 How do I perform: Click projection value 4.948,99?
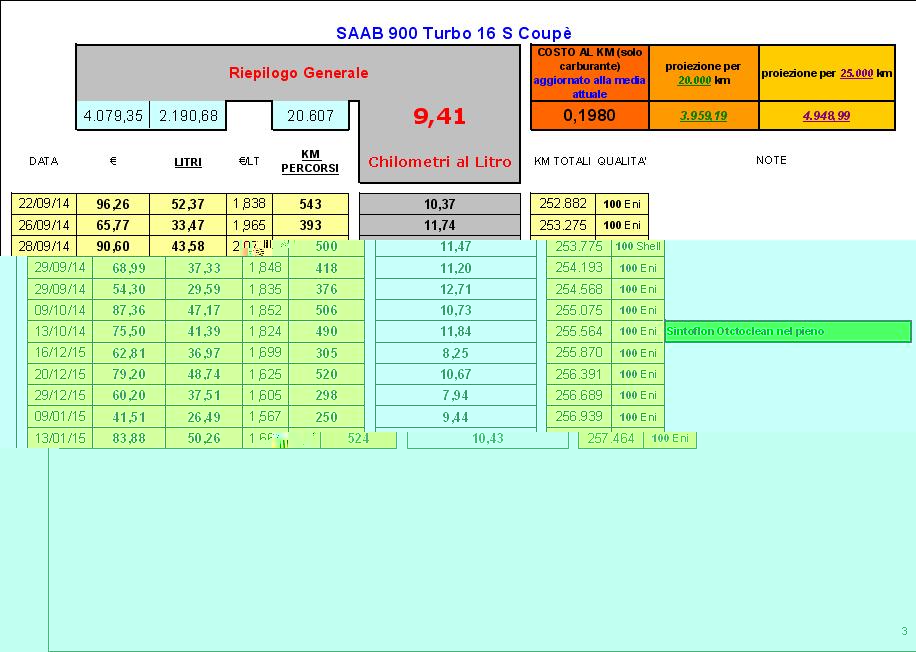[x=827, y=116]
